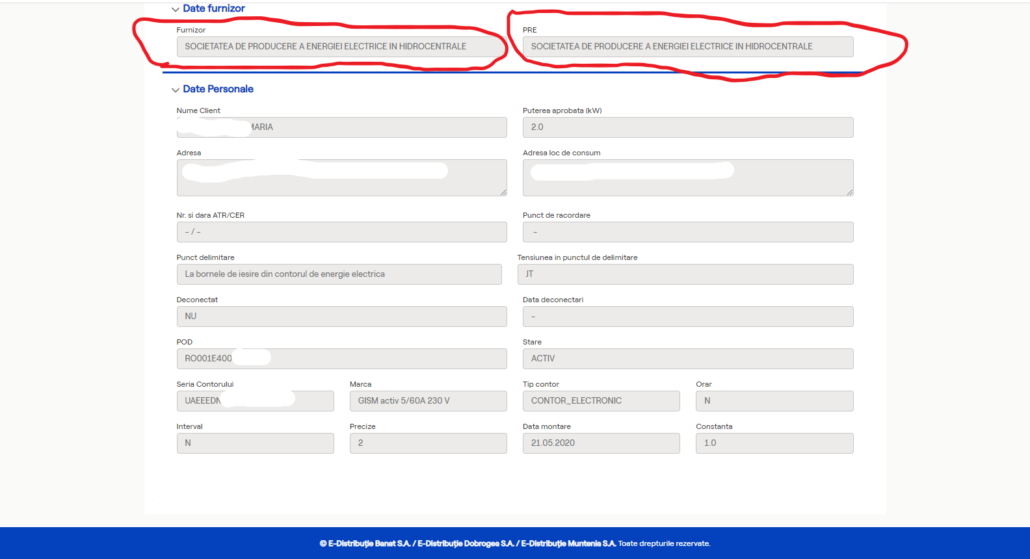Select the Stare field showing ACTIV
The image size is (1030, 559).
coord(687,358)
